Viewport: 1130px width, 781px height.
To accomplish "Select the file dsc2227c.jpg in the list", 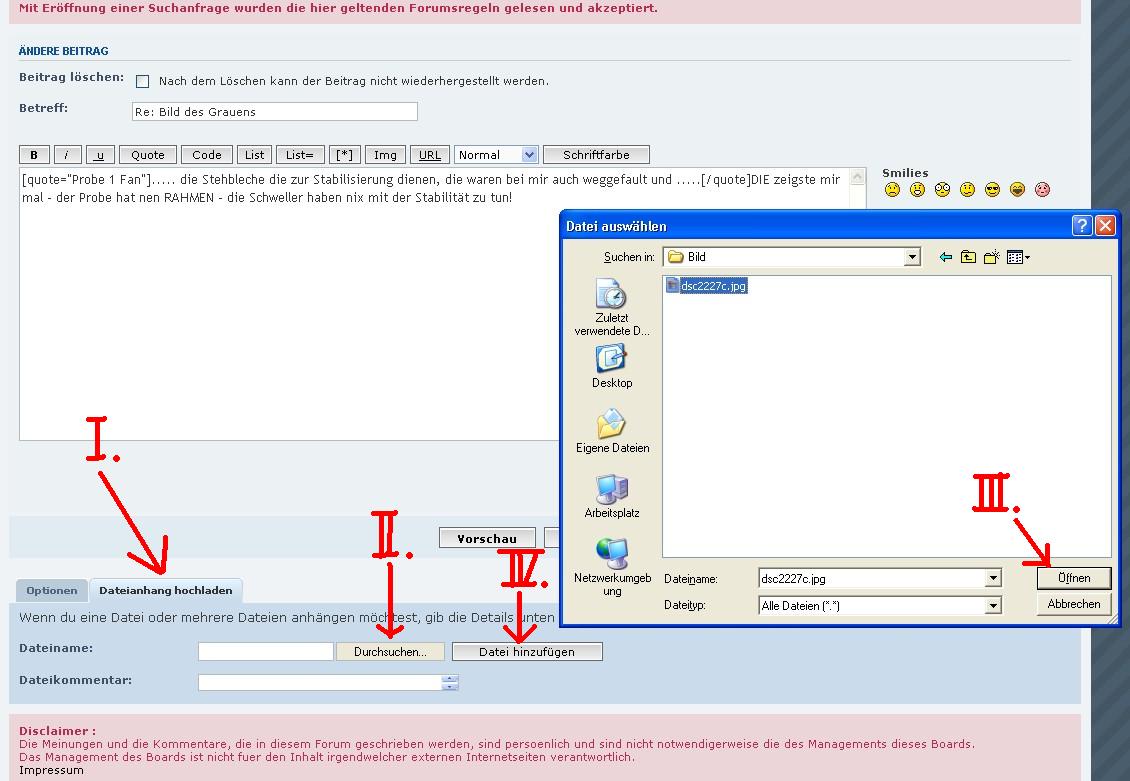I will 713,286.
